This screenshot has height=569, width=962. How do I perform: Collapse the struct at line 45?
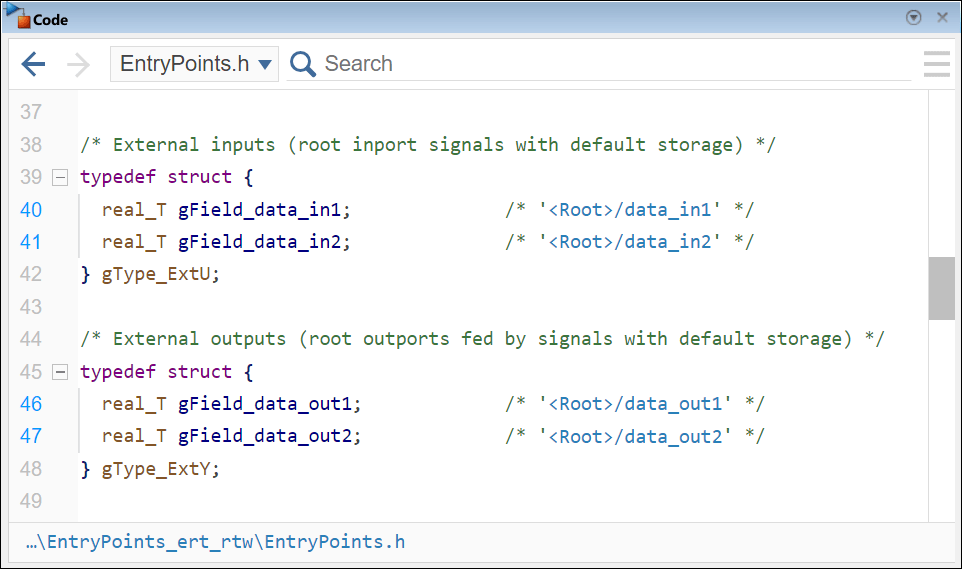tap(60, 372)
